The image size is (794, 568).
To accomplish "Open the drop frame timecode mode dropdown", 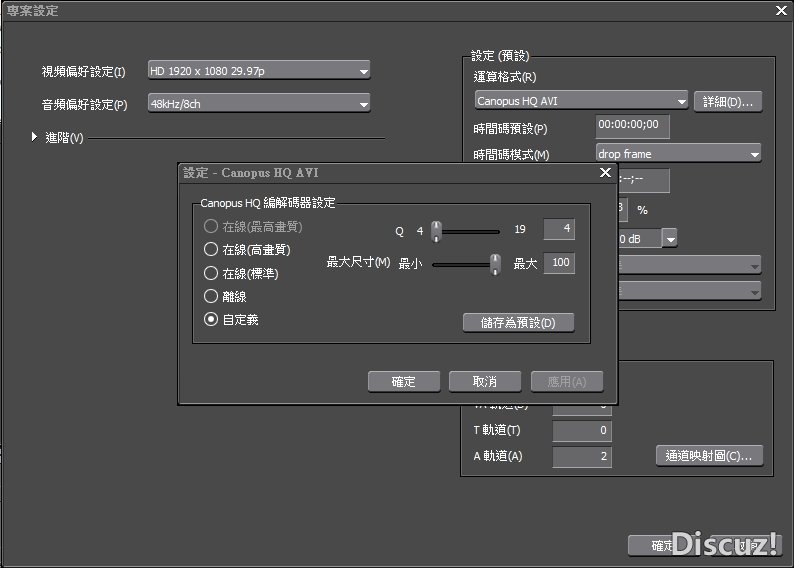I will click(x=678, y=153).
